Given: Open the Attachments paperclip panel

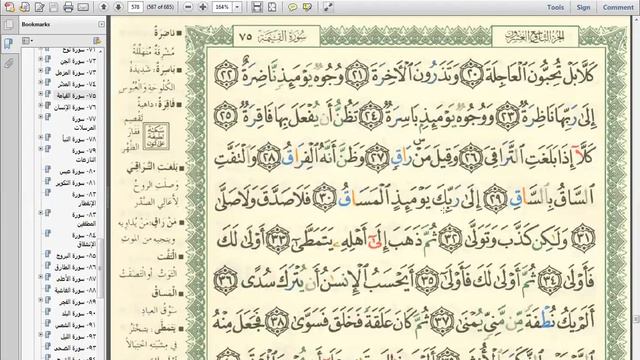Looking at the screenshot, I should tap(9, 63).
